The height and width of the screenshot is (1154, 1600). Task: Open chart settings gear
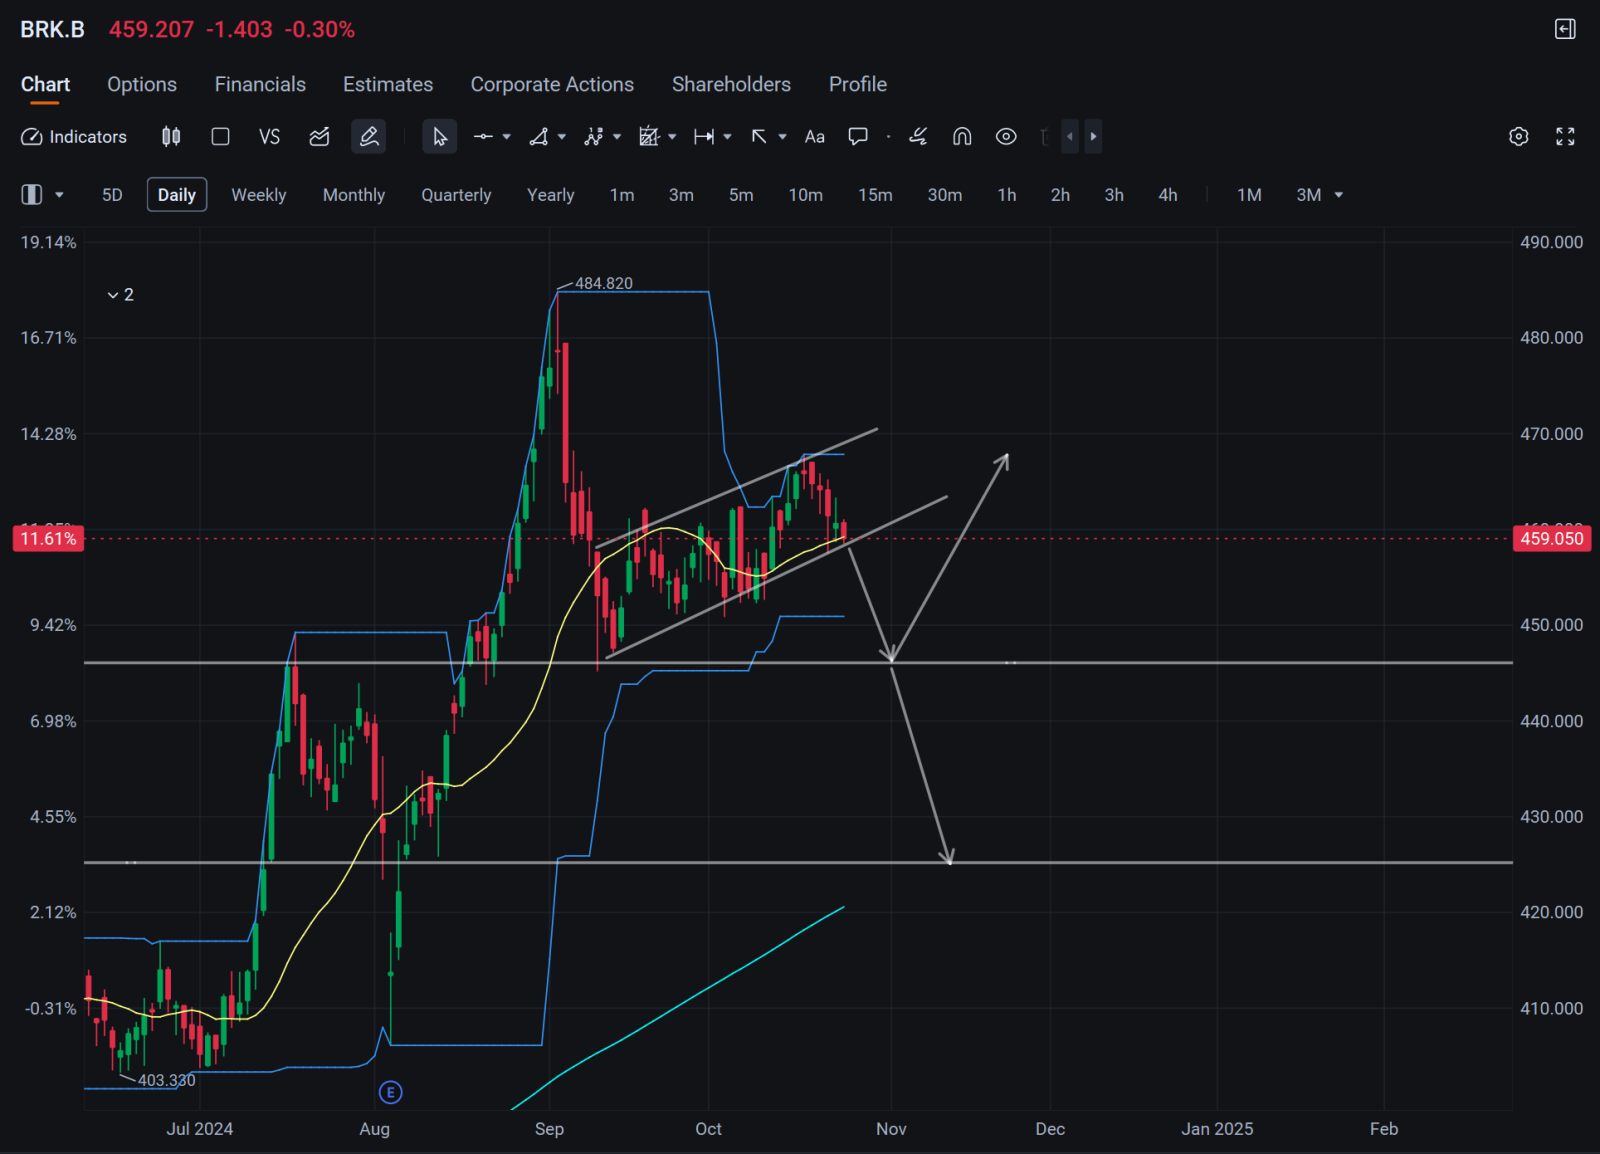(1519, 137)
